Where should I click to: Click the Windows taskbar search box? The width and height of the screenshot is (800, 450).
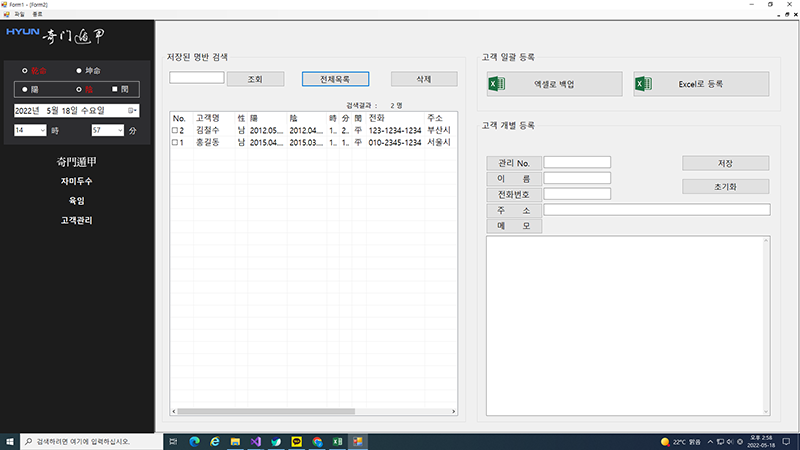[x=91, y=441]
